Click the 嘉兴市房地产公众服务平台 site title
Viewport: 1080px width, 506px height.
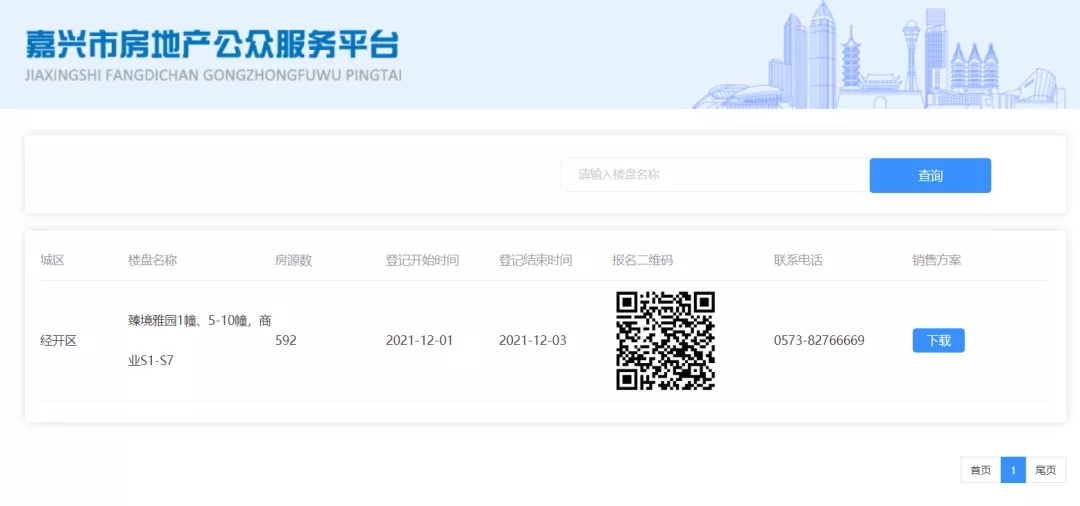pos(212,44)
